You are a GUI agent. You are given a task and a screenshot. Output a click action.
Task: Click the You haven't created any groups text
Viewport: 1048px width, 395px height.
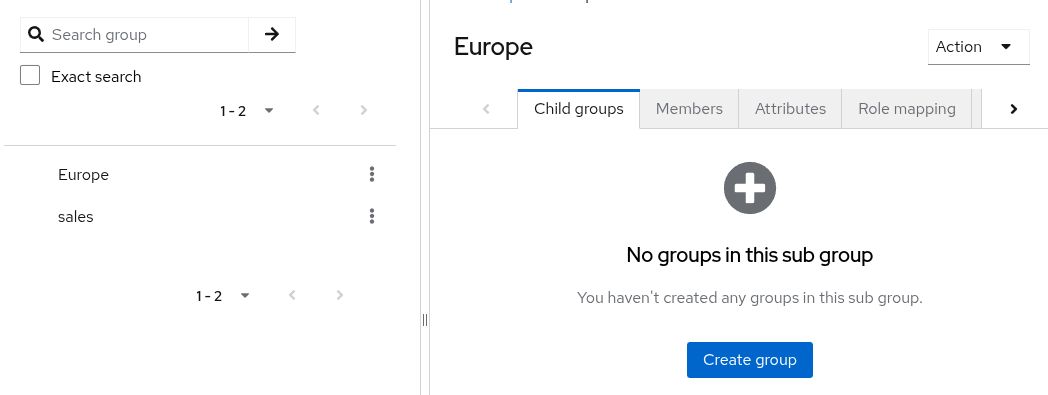(x=749, y=297)
